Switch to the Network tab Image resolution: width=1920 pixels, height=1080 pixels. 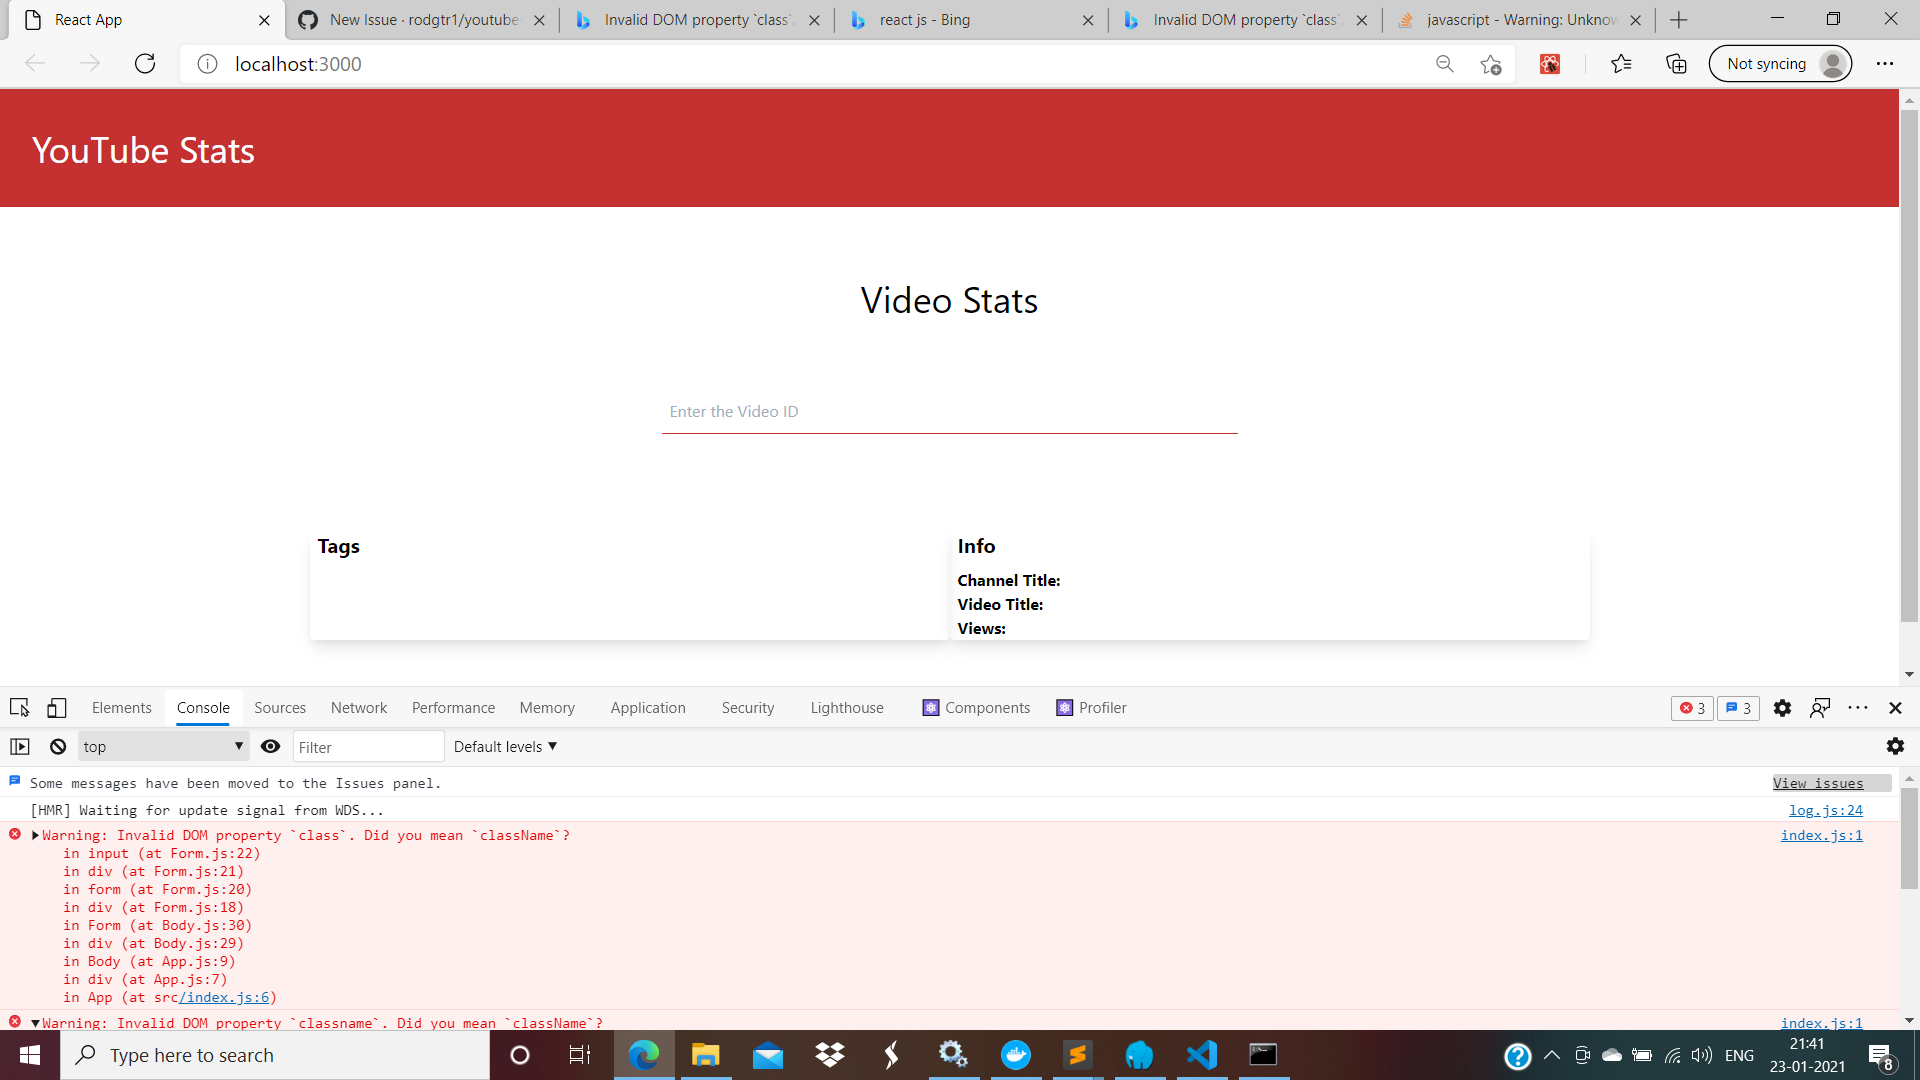coord(359,707)
